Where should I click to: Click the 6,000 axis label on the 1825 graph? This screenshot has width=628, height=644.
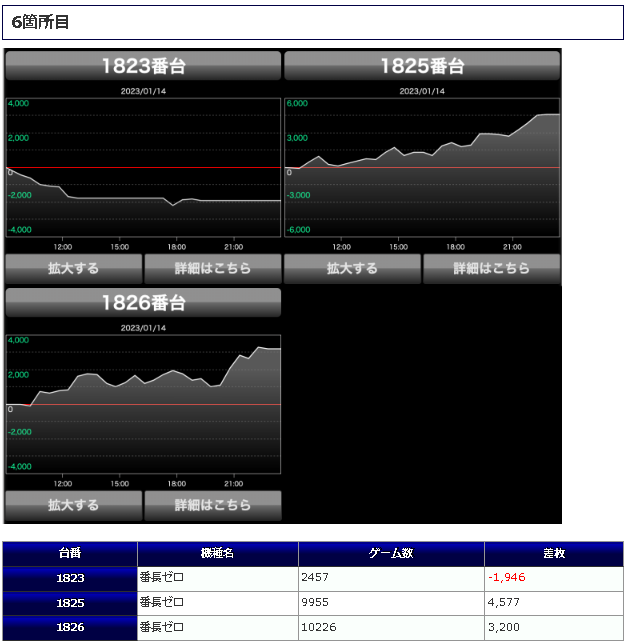tap(297, 104)
